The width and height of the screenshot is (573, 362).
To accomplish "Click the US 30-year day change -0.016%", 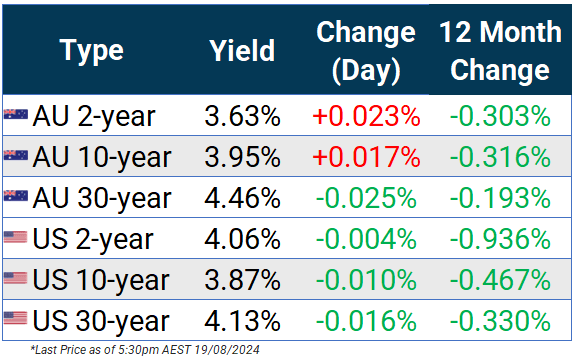I will tap(366, 321).
